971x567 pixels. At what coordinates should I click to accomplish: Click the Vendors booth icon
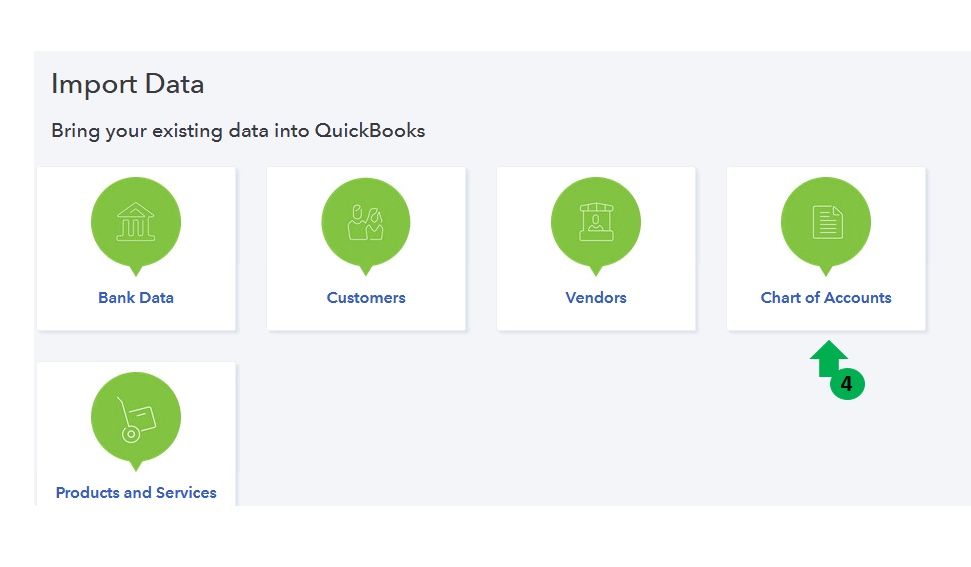point(596,222)
